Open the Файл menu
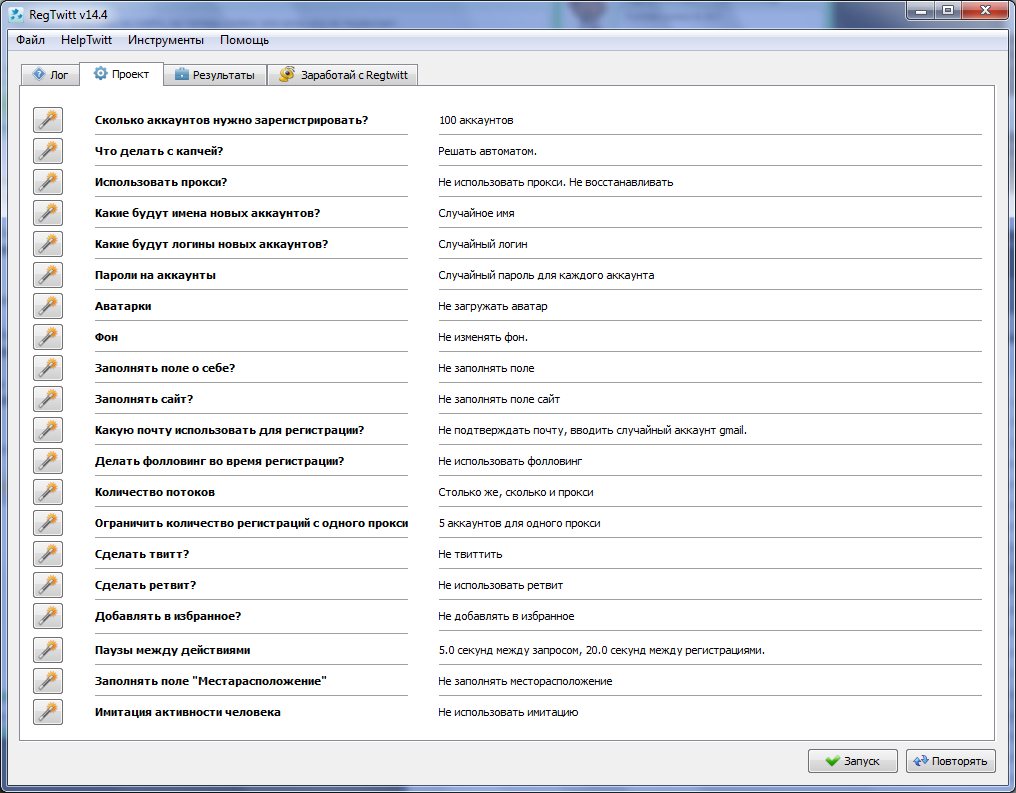 (30, 40)
